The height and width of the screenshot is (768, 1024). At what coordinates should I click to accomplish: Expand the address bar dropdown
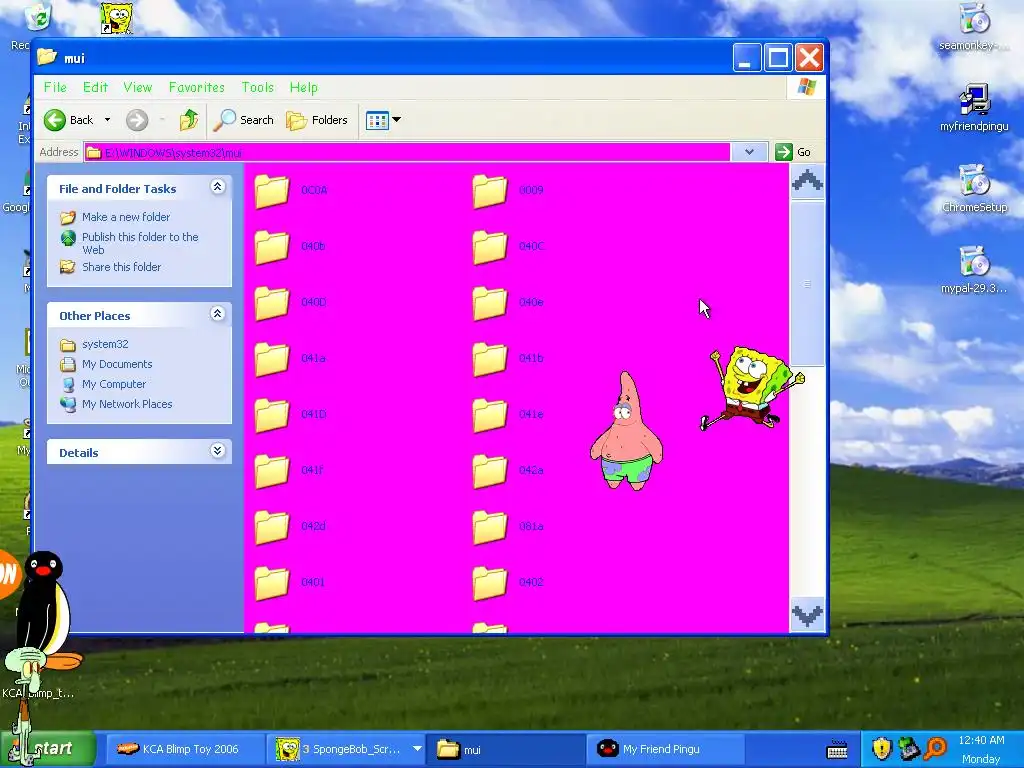pos(749,152)
